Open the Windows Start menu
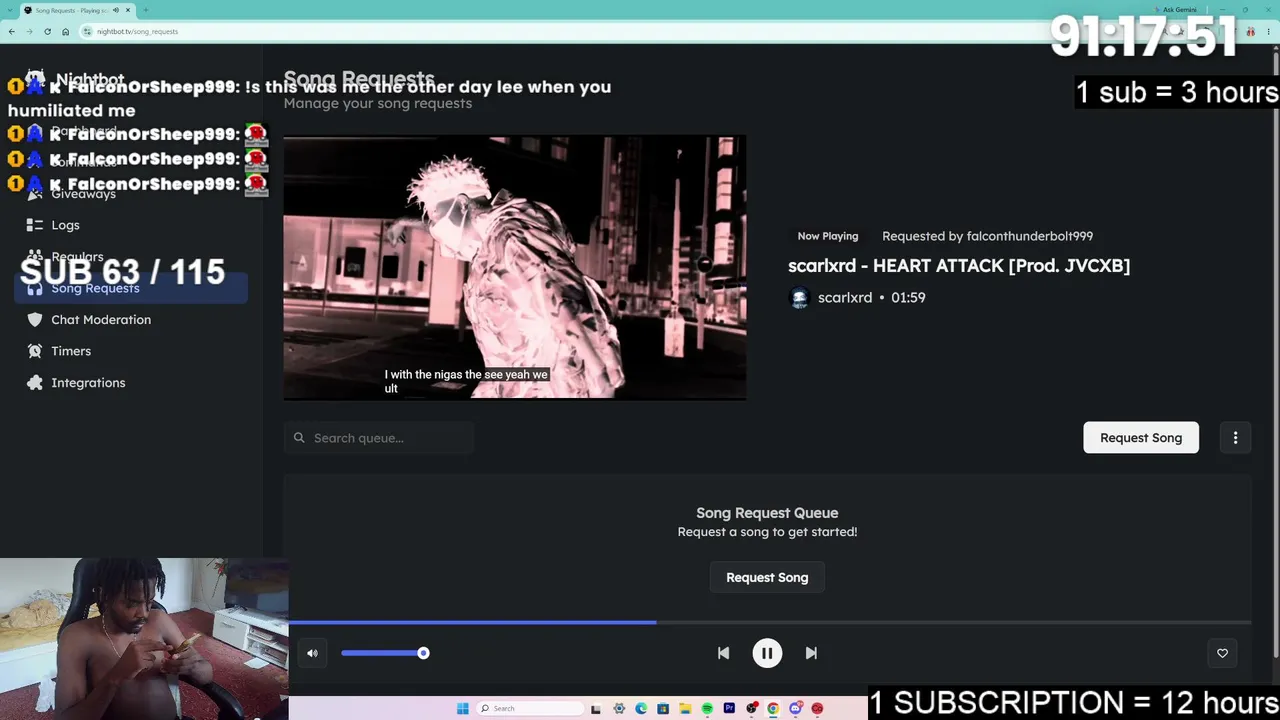Viewport: 1280px width, 720px height. (463, 709)
